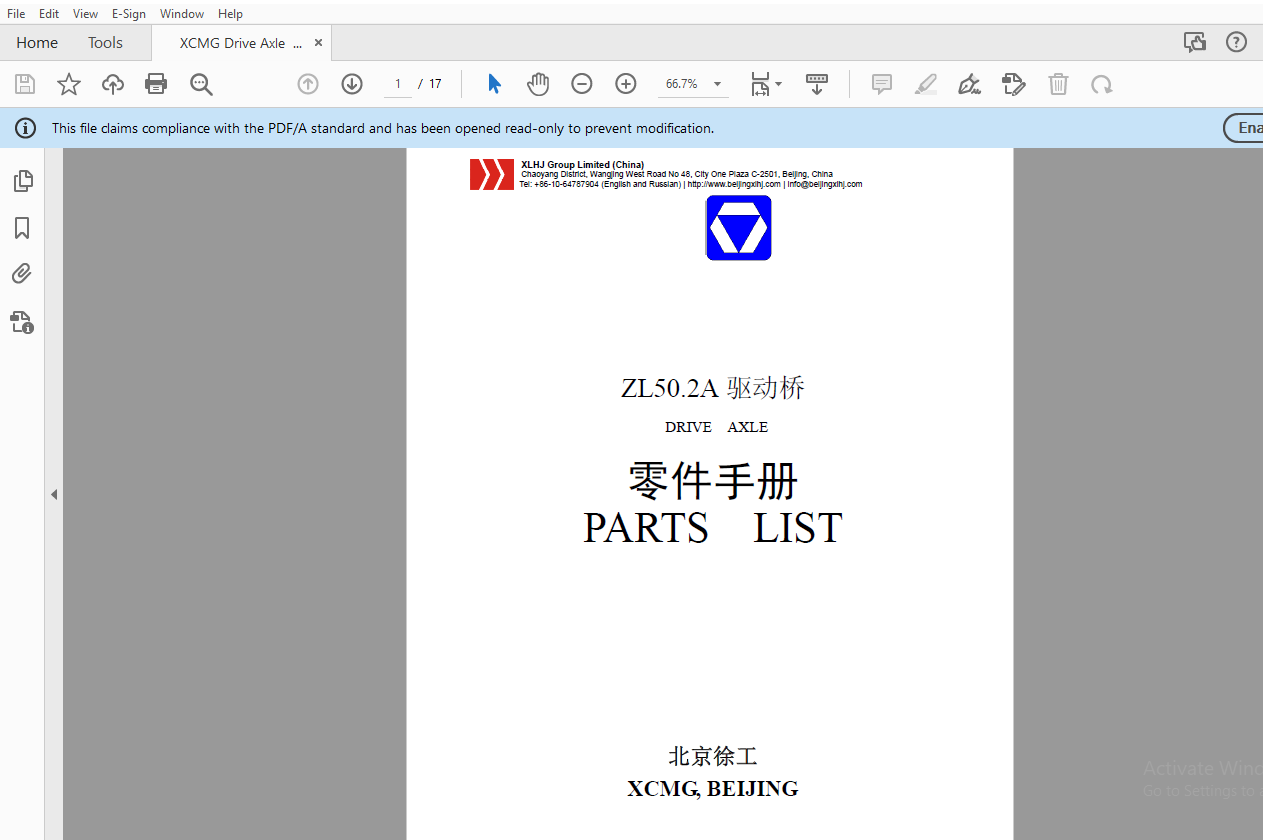Zoom in with plus icon
Viewport: 1263px width, 840px height.
click(x=626, y=84)
